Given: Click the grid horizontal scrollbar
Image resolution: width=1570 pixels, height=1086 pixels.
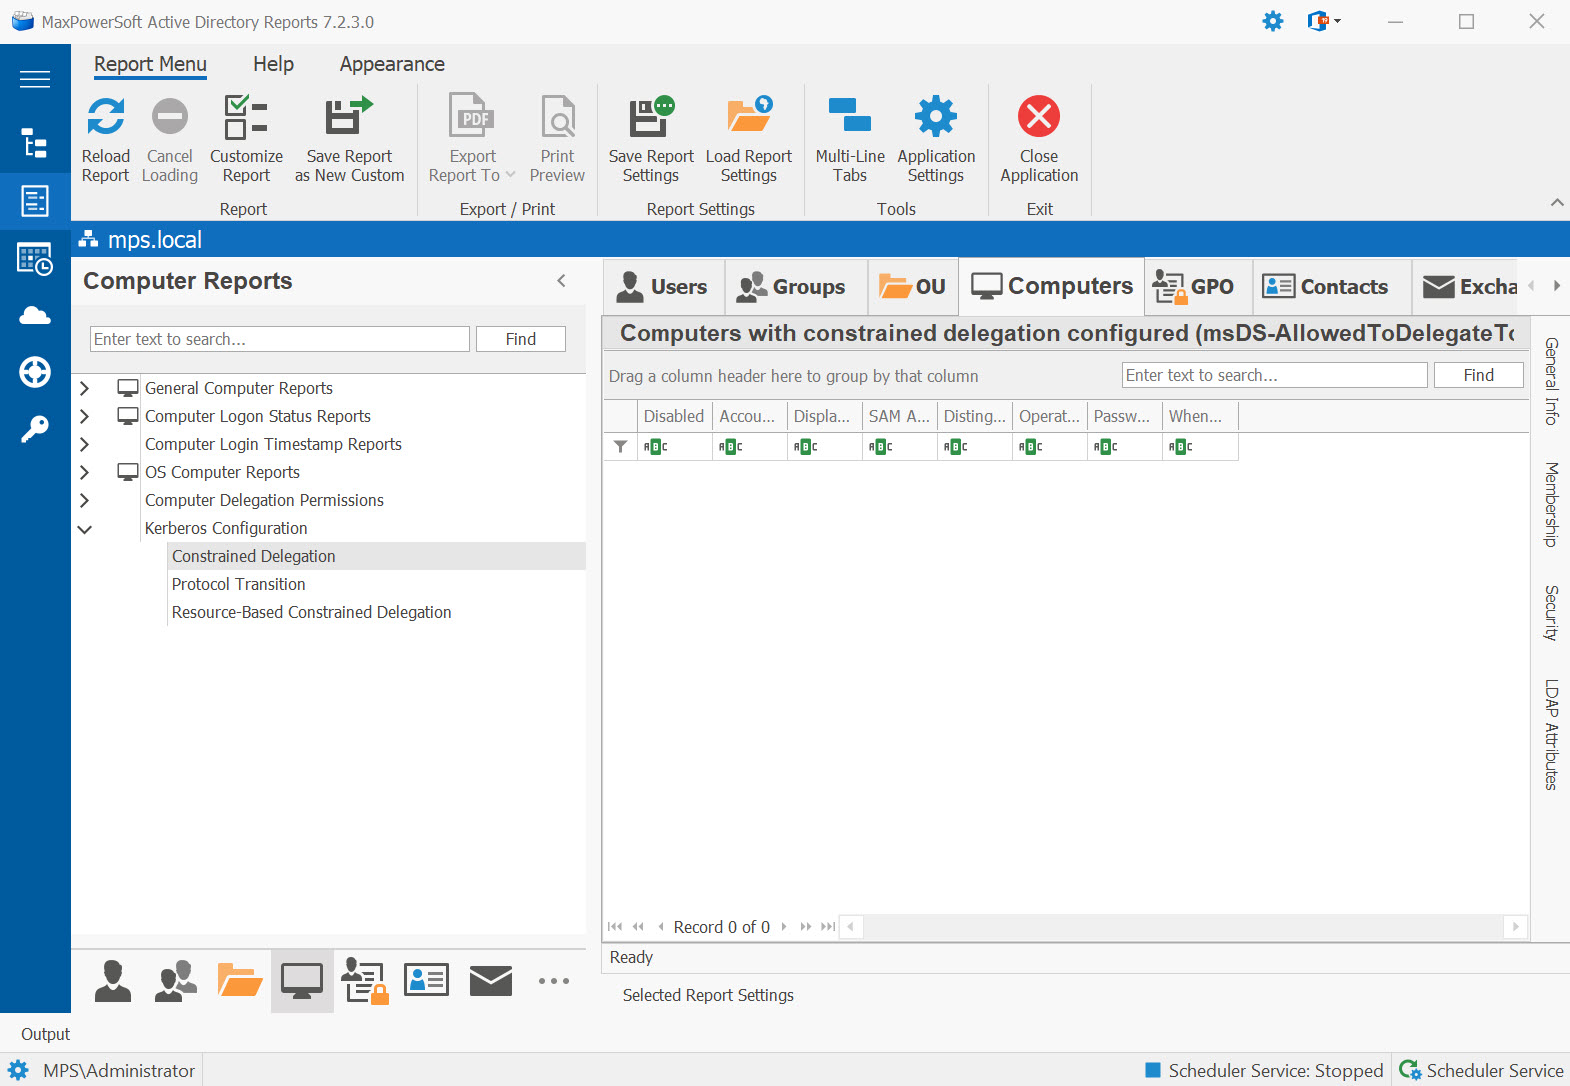Looking at the screenshot, I should tap(1180, 927).
